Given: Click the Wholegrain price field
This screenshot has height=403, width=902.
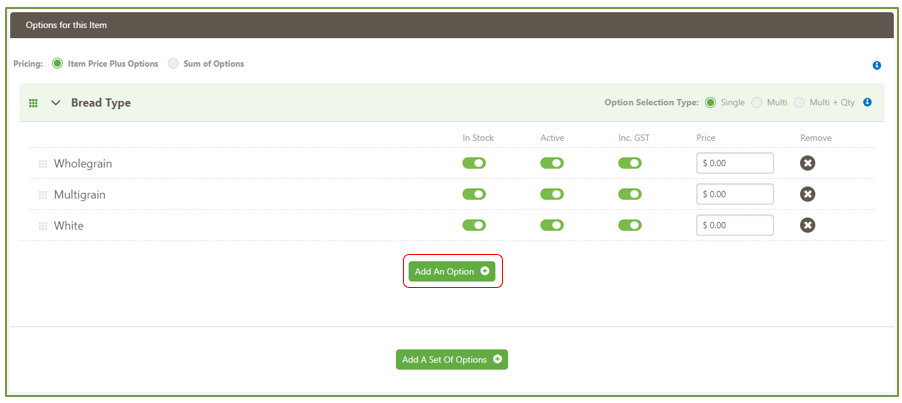Looking at the screenshot, I should coord(735,163).
